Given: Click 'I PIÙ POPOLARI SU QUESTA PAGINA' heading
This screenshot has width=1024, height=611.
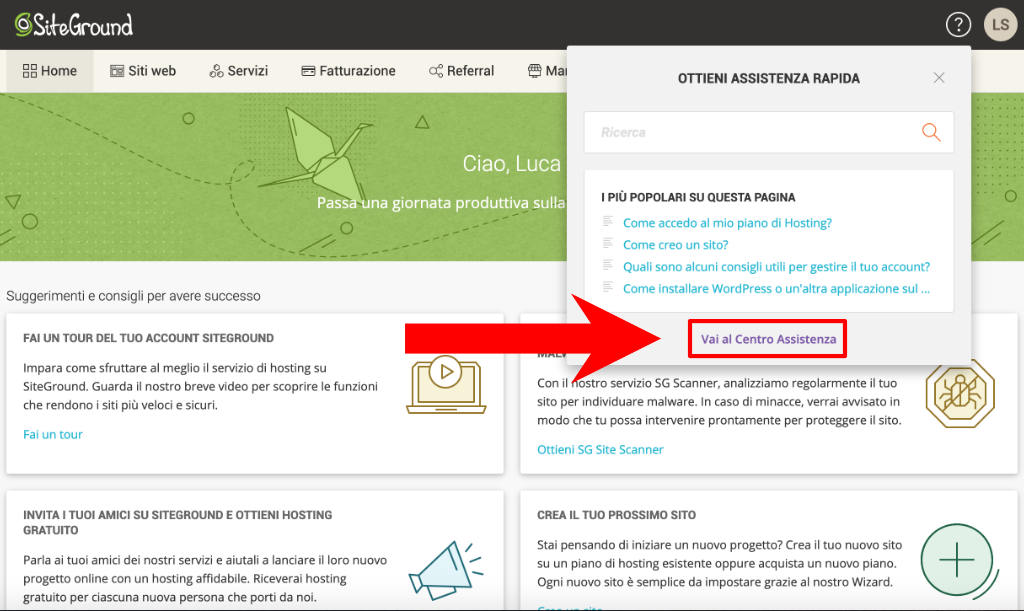Looking at the screenshot, I should tap(698, 197).
